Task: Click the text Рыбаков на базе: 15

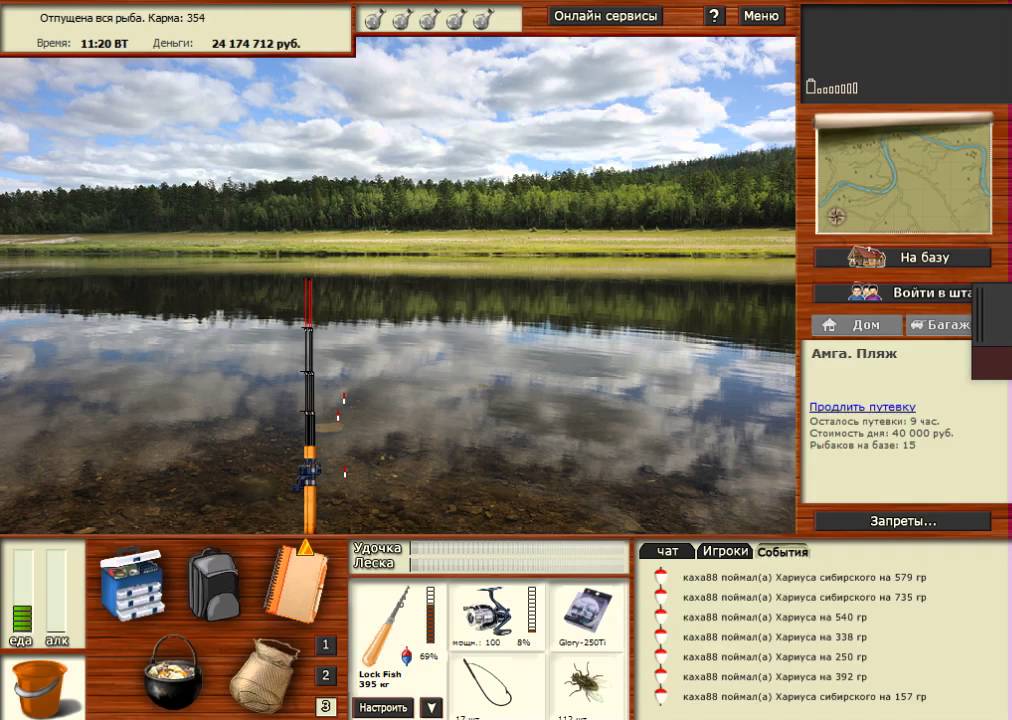Action: pyautogui.click(x=862, y=445)
